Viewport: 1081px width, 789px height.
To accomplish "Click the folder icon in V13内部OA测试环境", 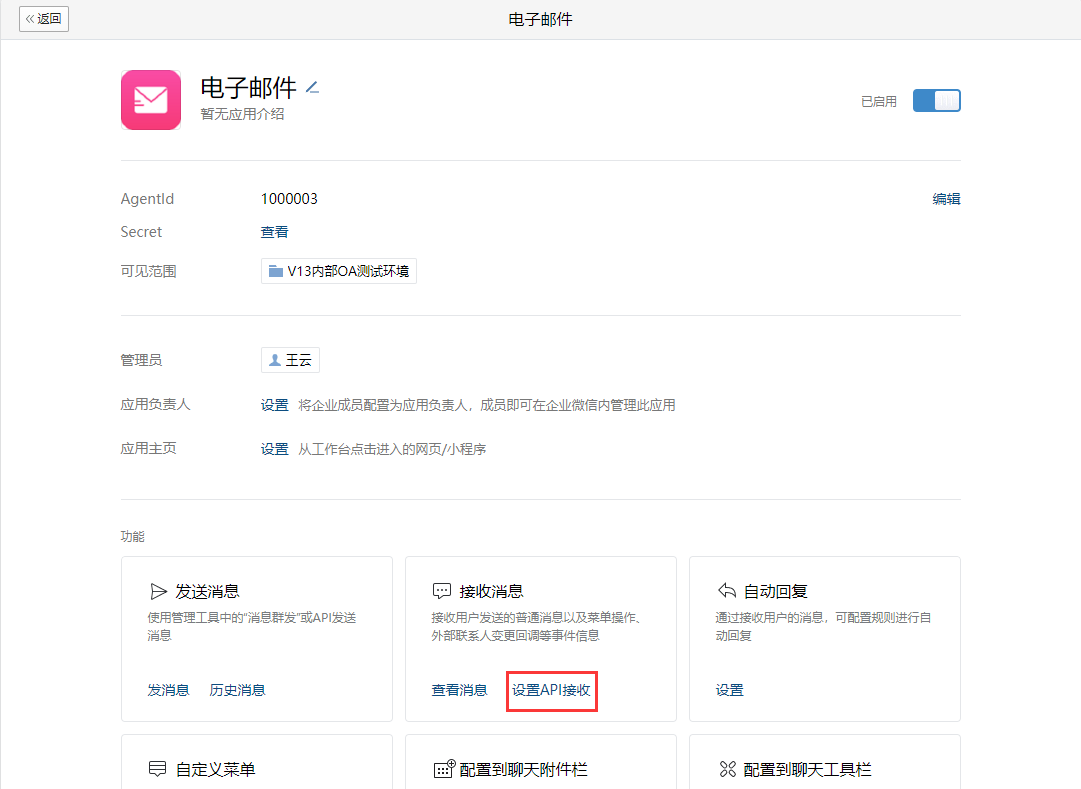I will pos(276,271).
